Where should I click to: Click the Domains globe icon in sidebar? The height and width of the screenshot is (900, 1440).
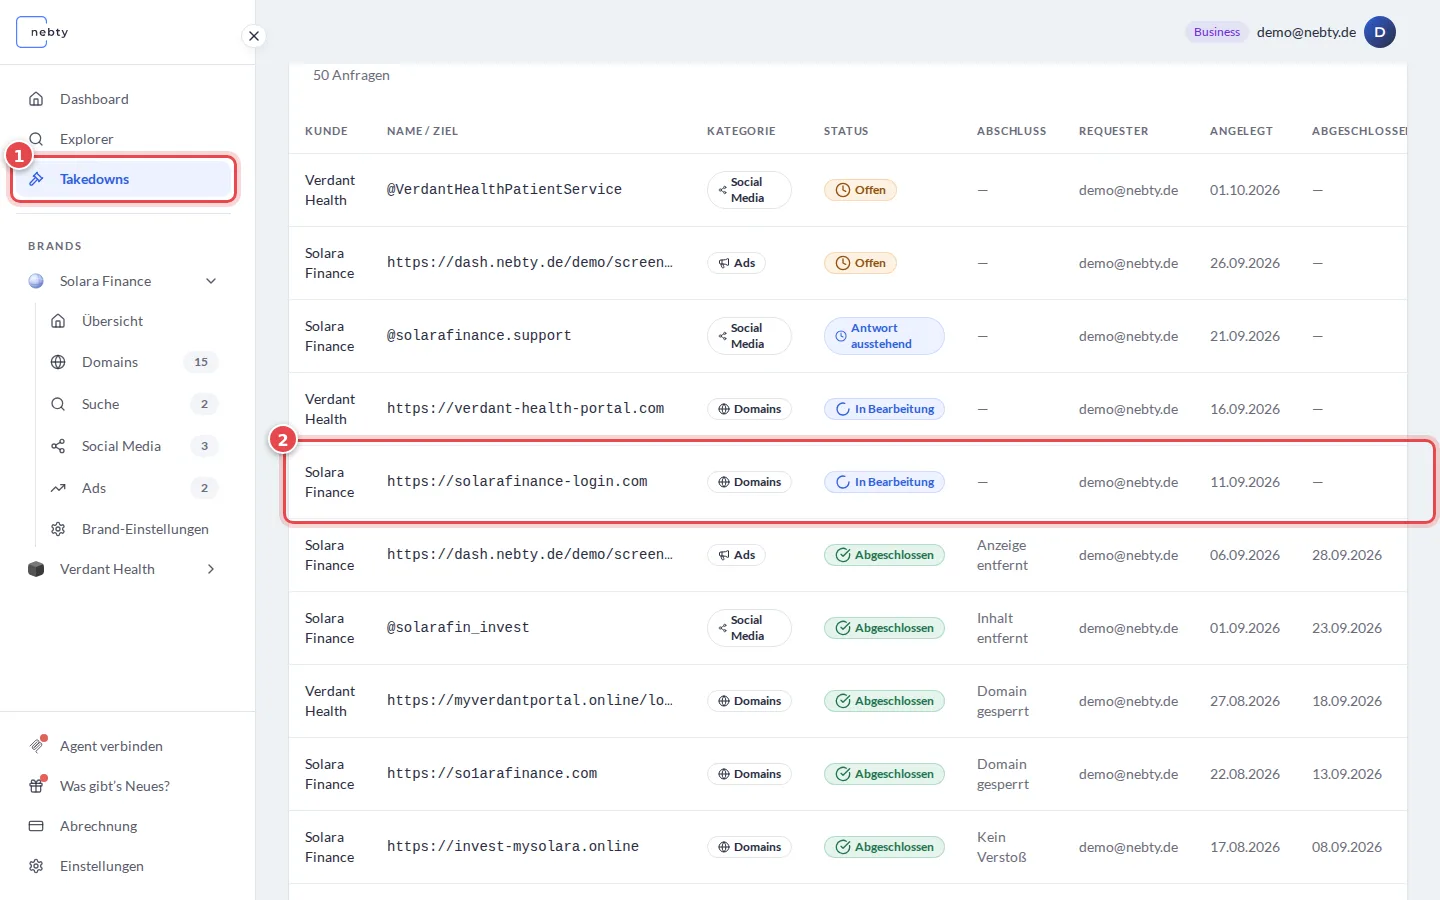58,362
